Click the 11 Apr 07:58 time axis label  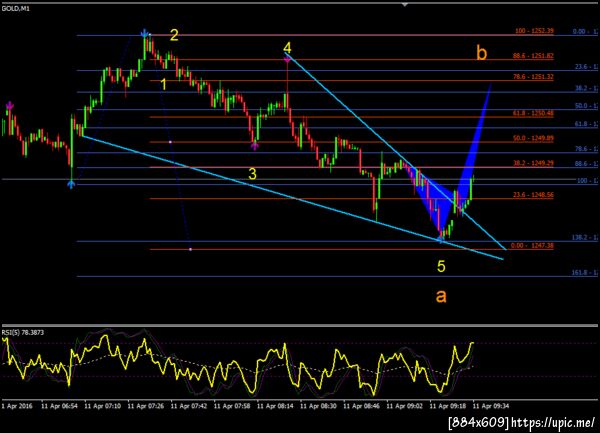[232, 406]
